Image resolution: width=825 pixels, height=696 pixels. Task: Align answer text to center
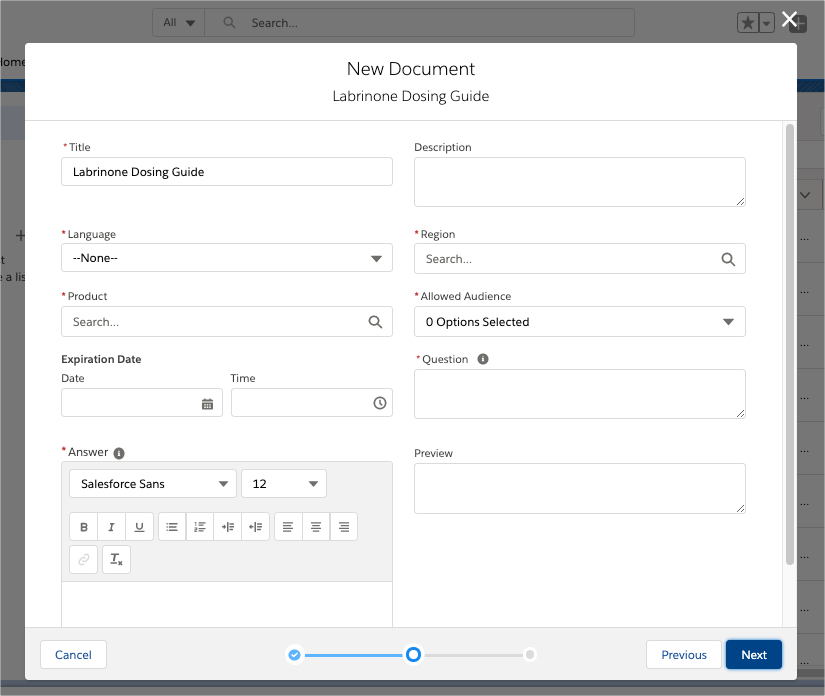pos(316,527)
